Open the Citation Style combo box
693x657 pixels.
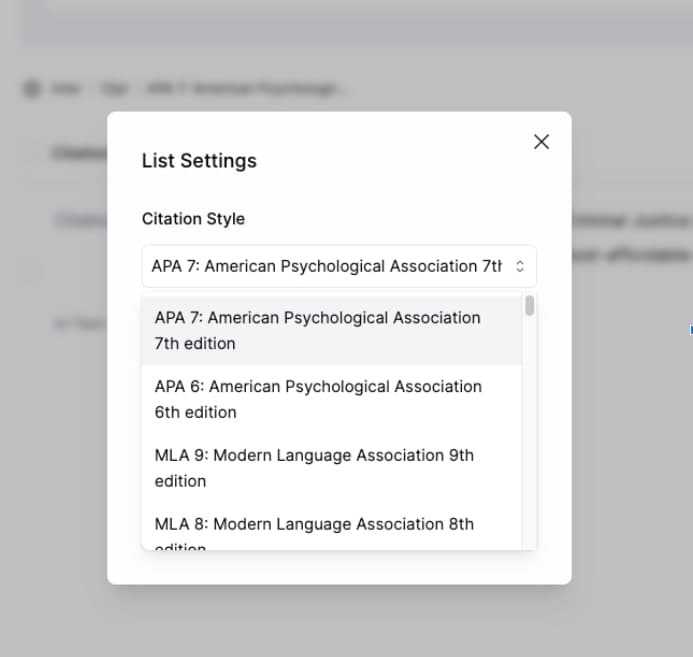[x=339, y=266]
